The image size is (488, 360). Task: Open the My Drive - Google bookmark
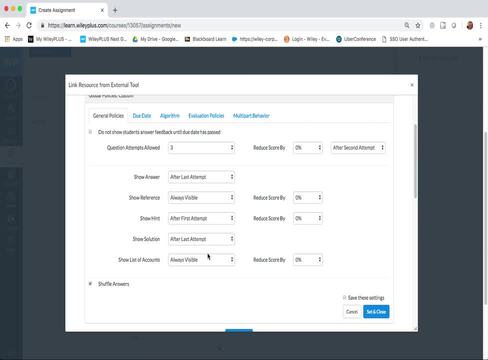[156, 39]
